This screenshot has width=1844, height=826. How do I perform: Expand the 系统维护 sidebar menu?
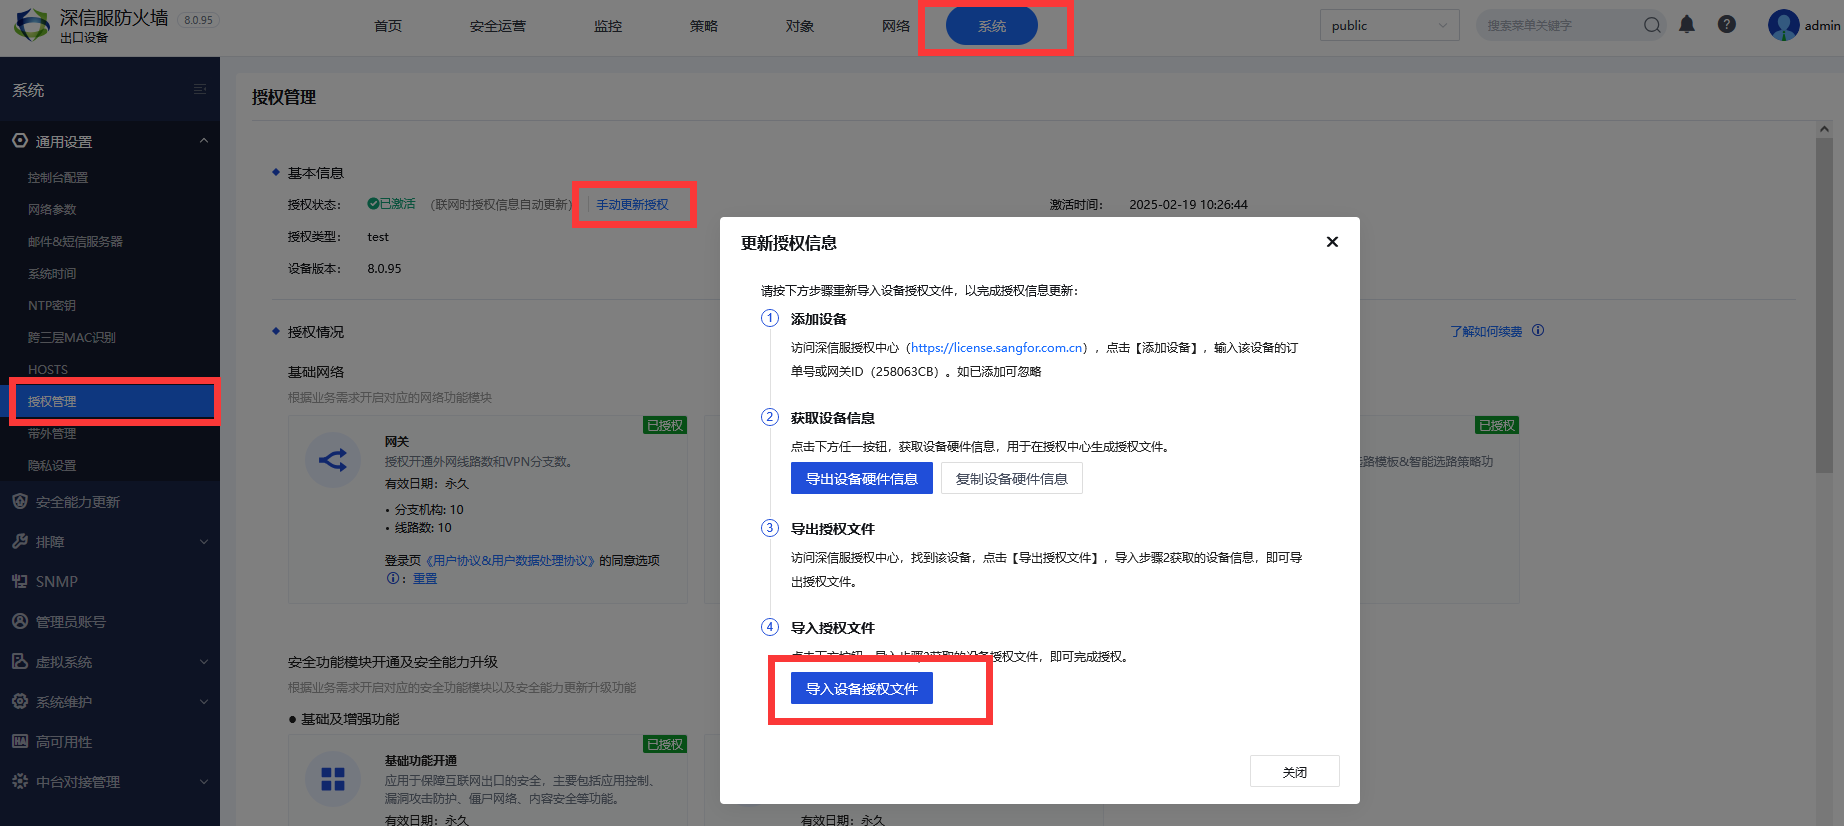(x=204, y=702)
